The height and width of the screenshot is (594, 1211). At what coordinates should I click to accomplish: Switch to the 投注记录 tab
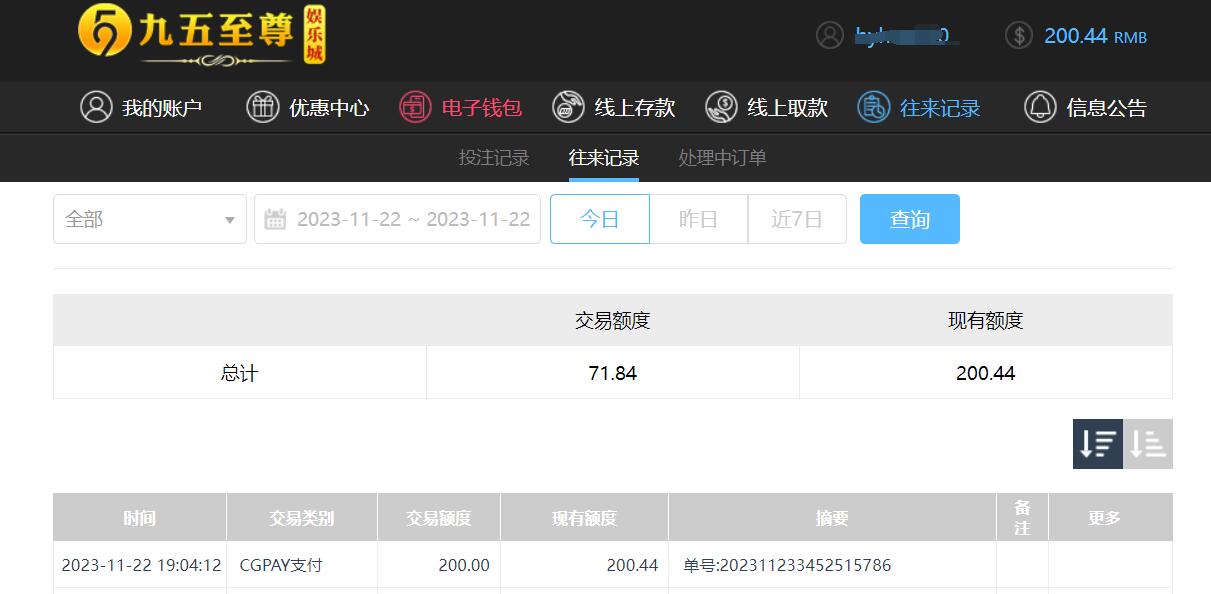coord(494,158)
